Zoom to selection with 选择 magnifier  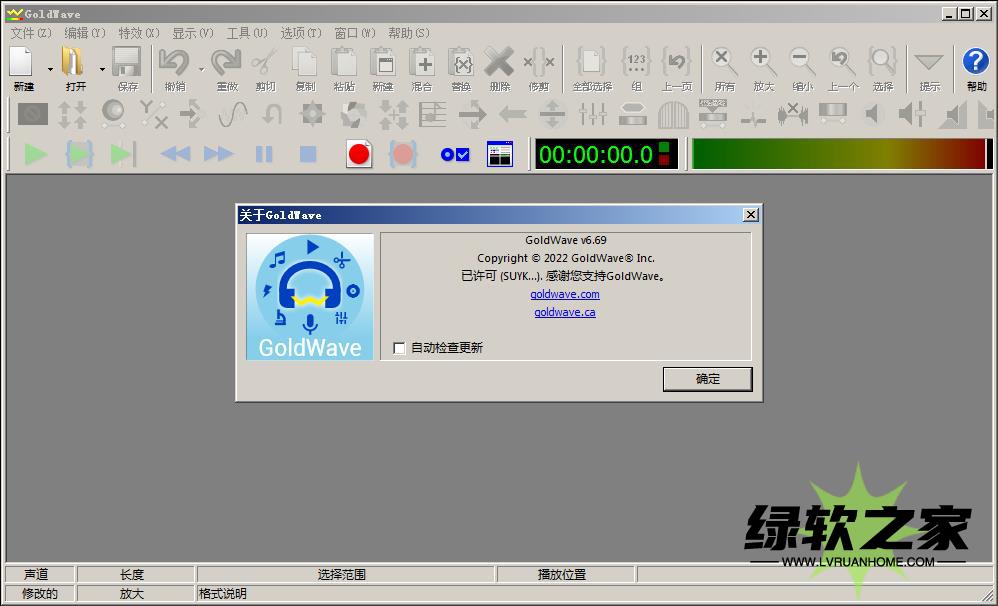(883, 62)
